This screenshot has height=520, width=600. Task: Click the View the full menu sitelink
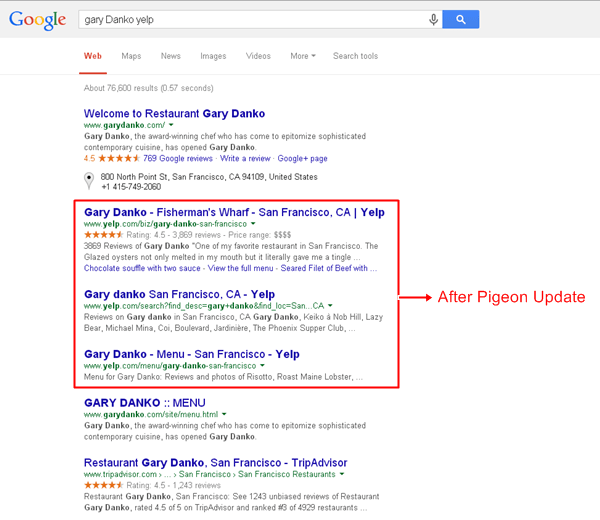click(240, 268)
